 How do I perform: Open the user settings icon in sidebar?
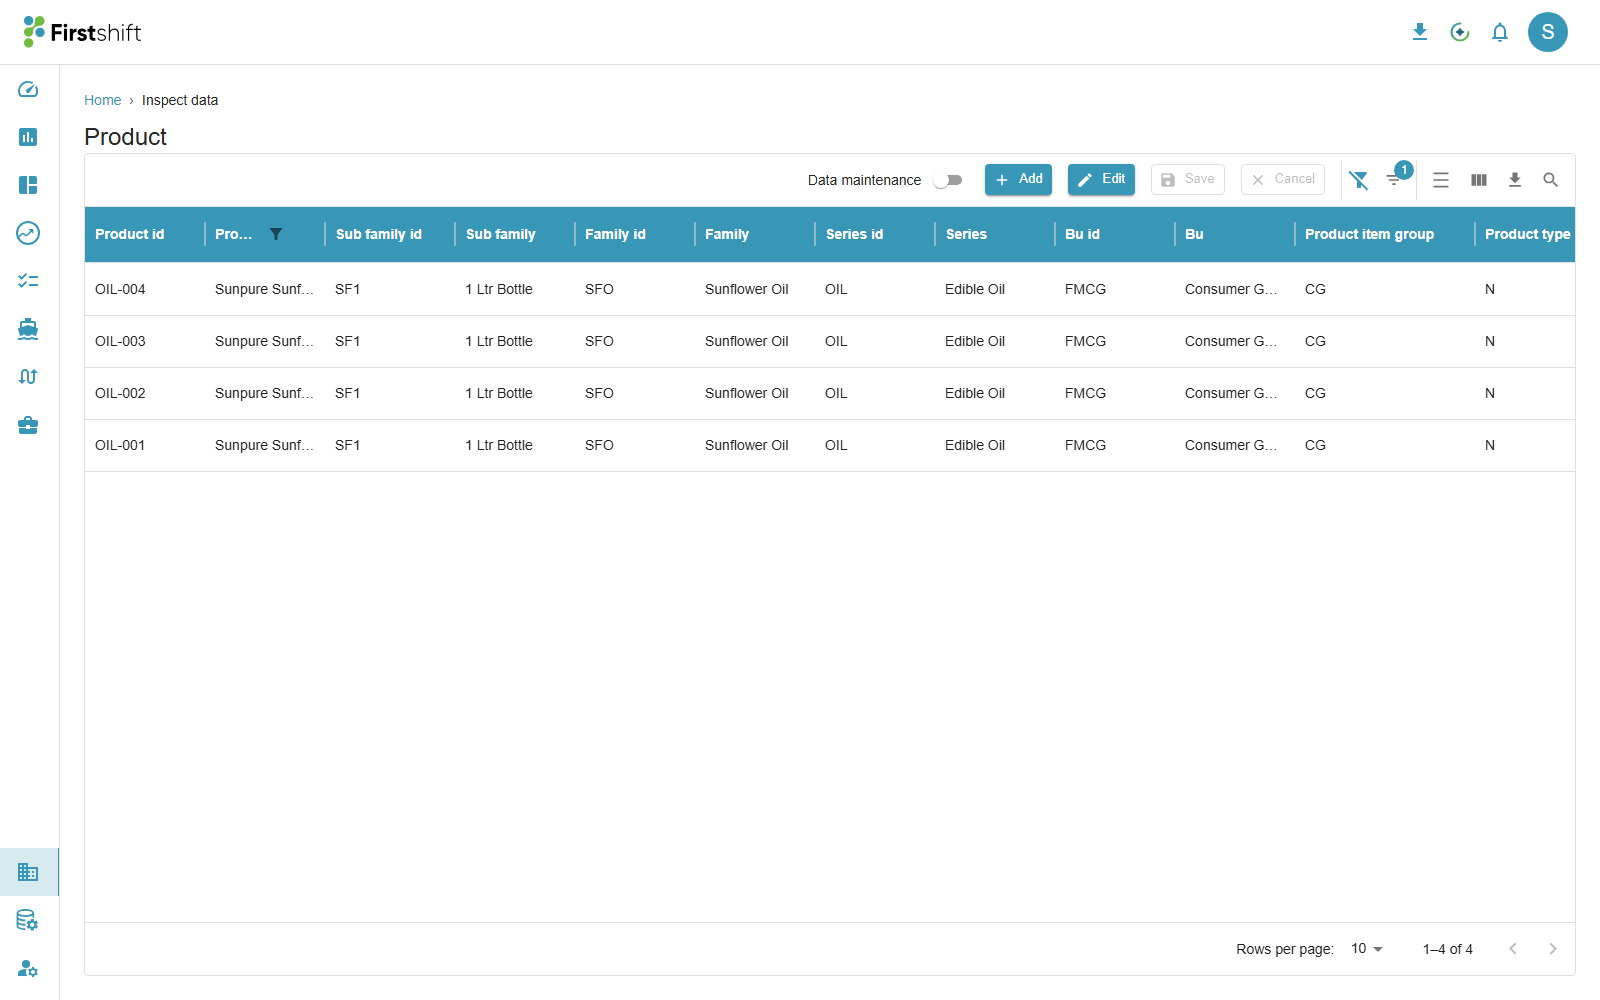(x=28, y=968)
